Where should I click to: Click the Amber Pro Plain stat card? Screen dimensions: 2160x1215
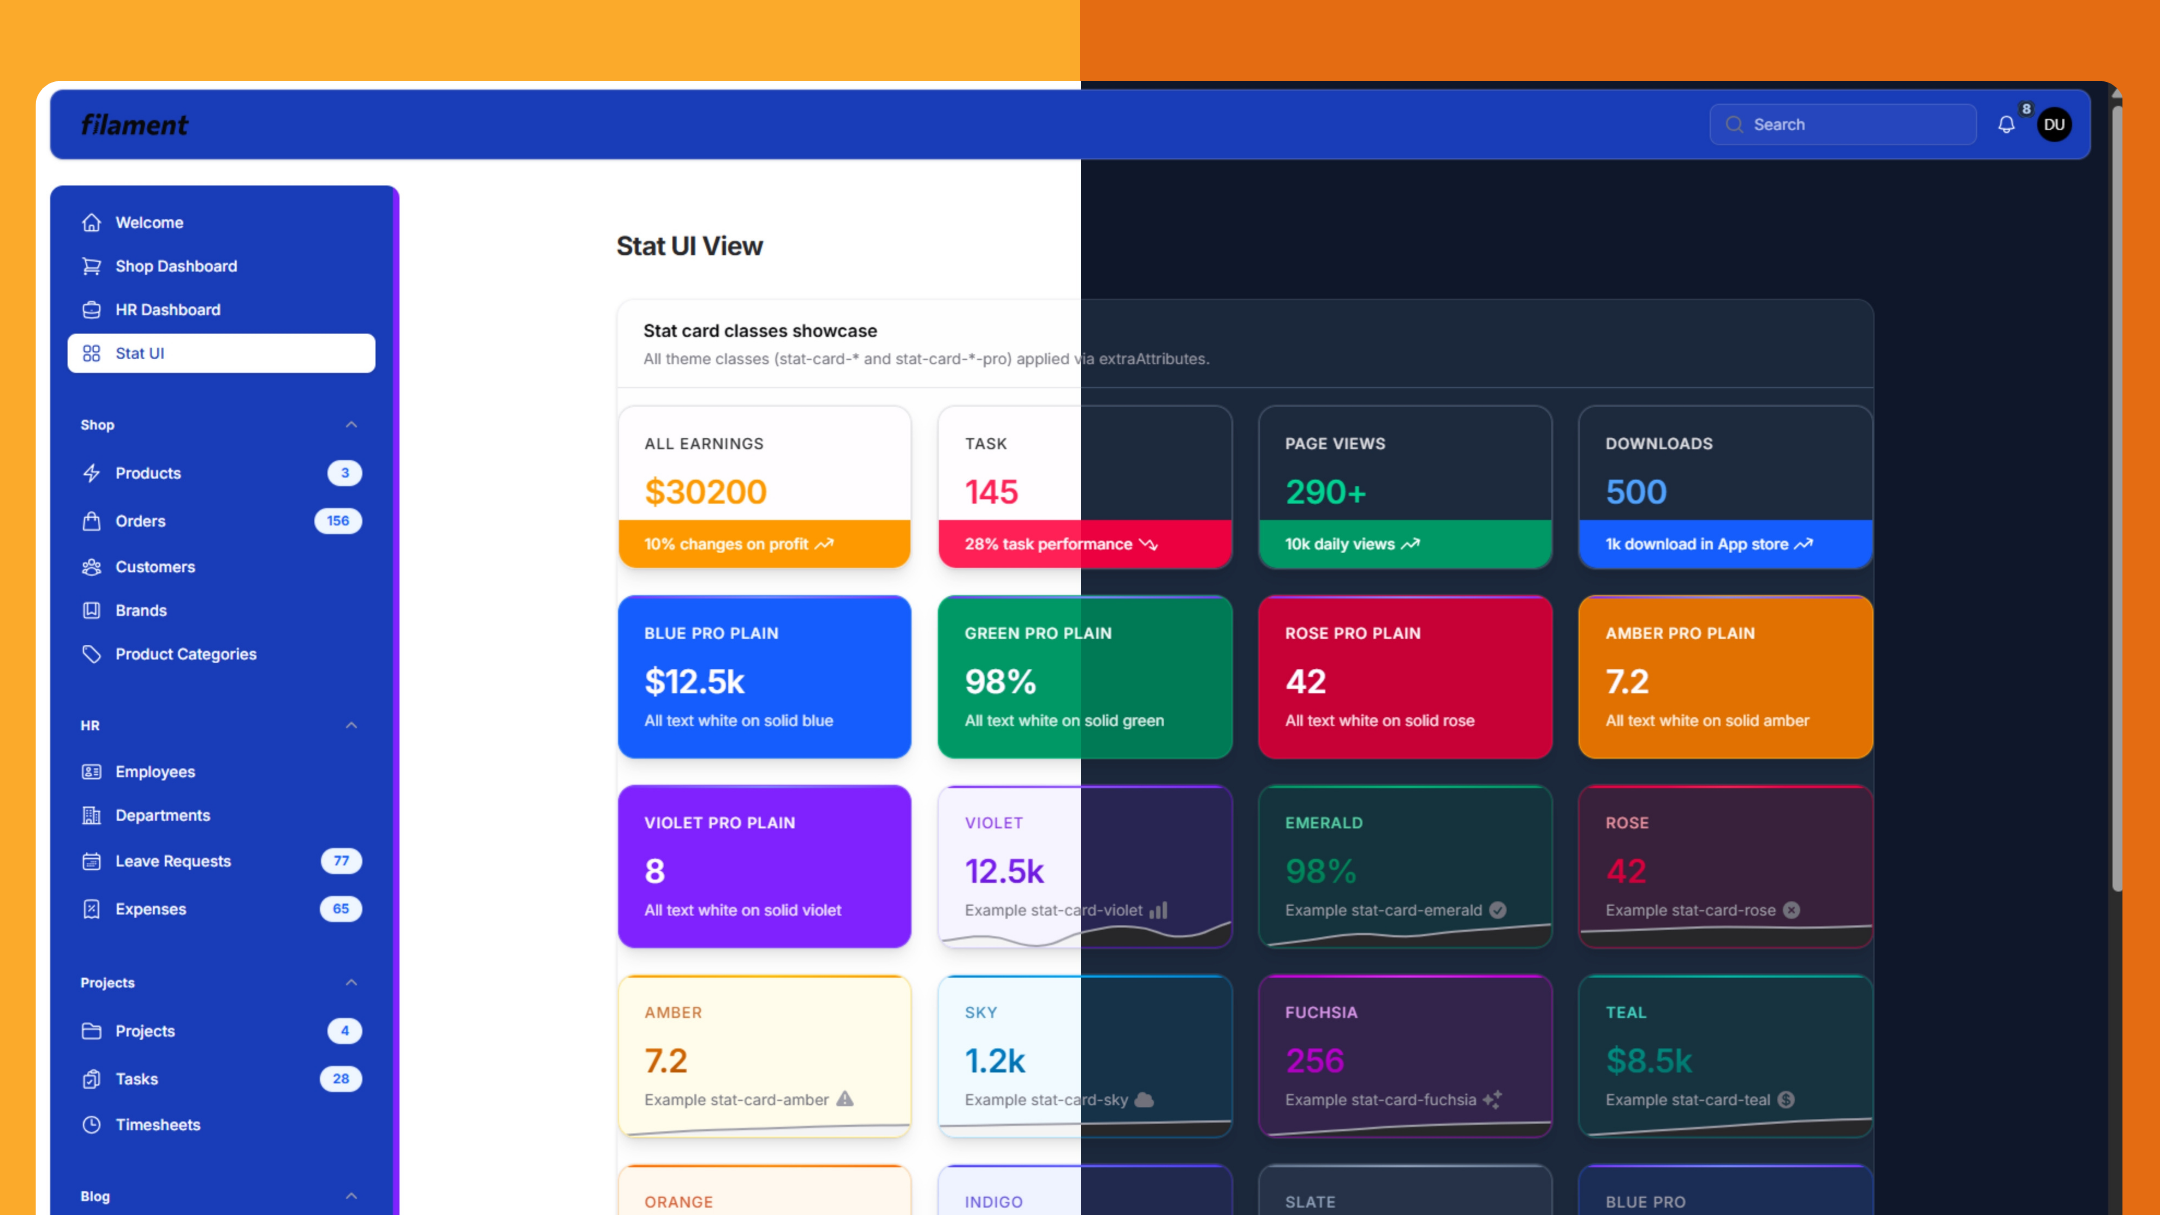coord(1725,677)
